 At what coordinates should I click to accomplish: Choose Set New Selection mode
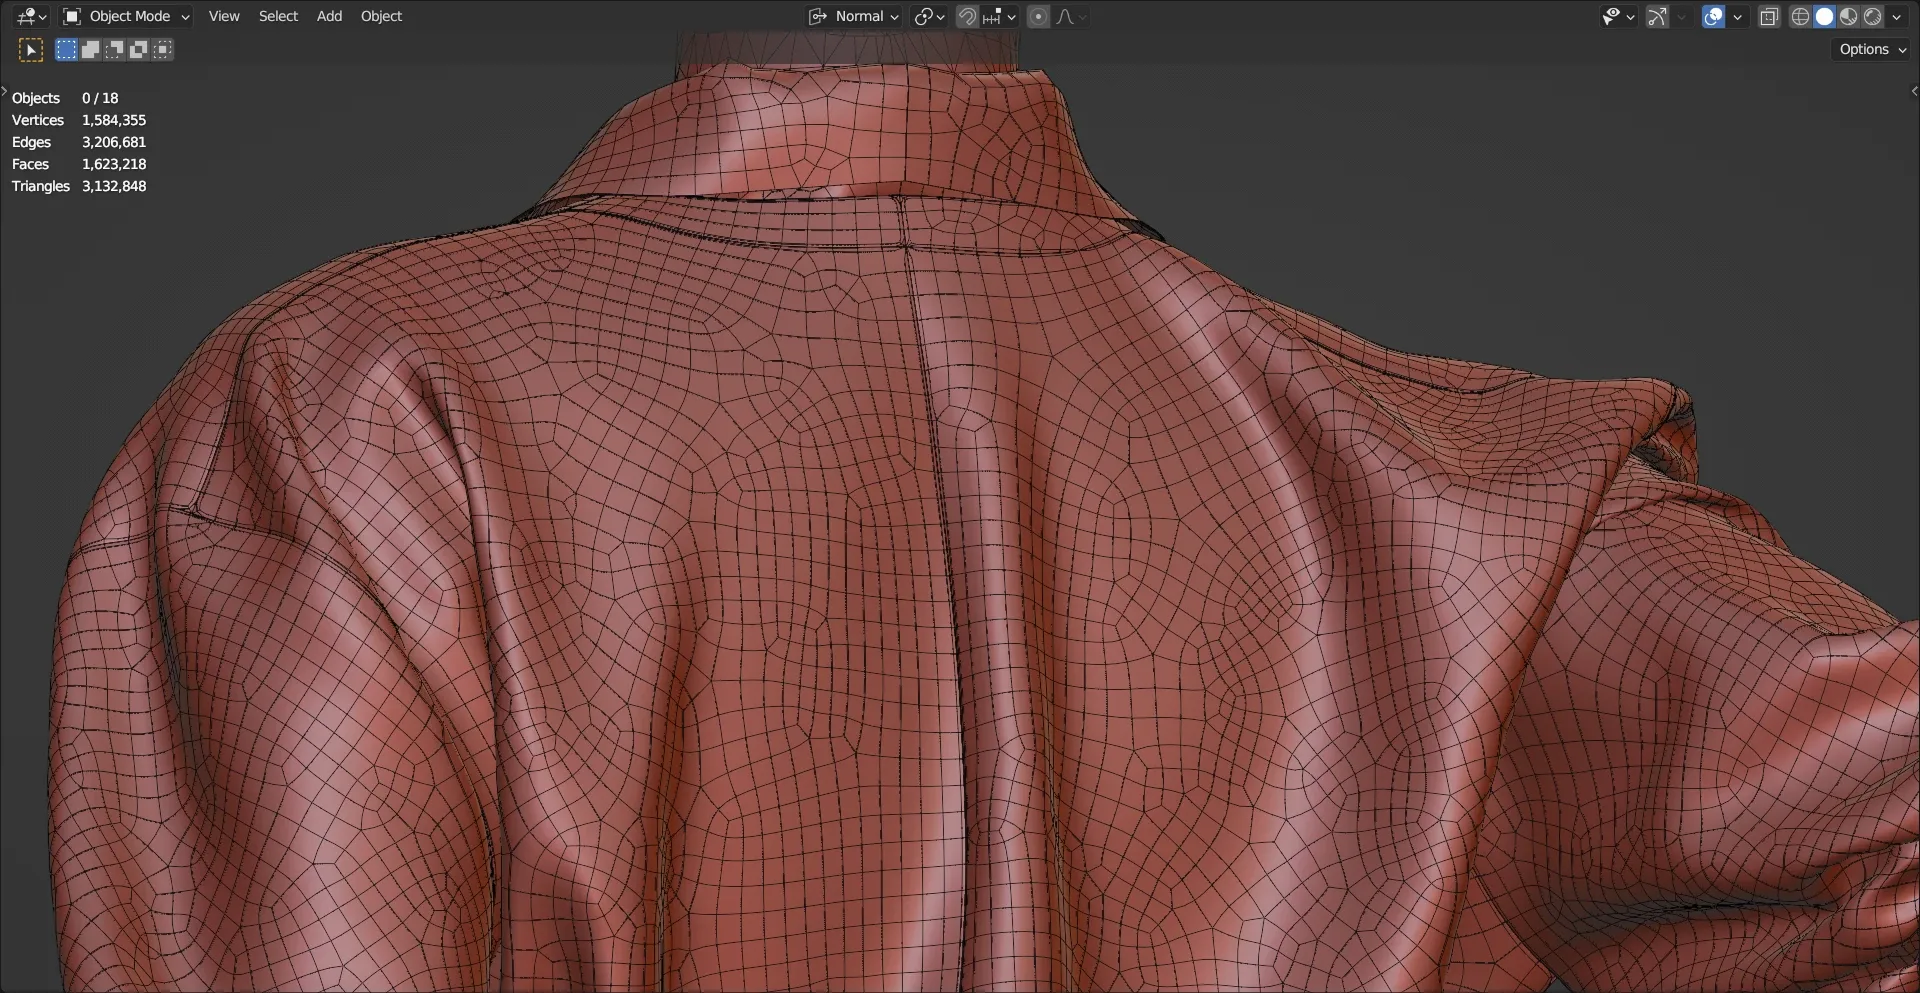click(66, 49)
